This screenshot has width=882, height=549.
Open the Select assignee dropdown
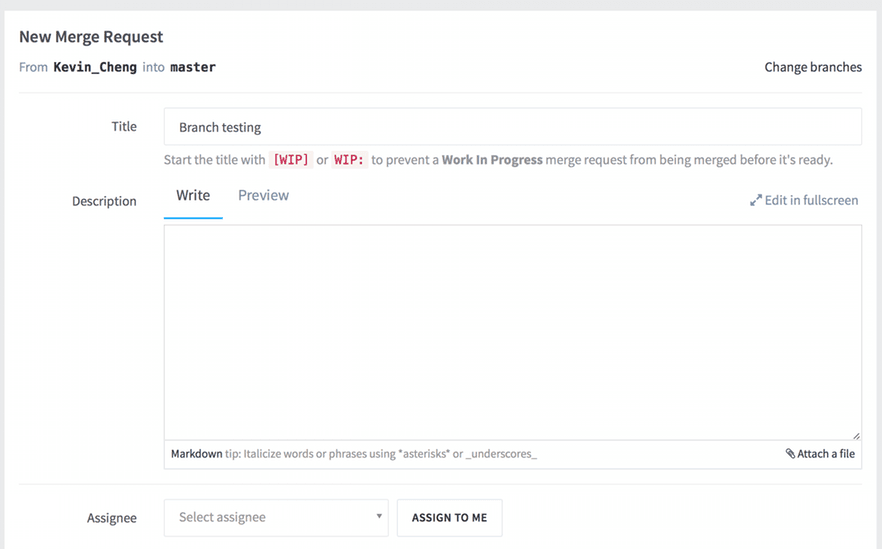coord(270,517)
